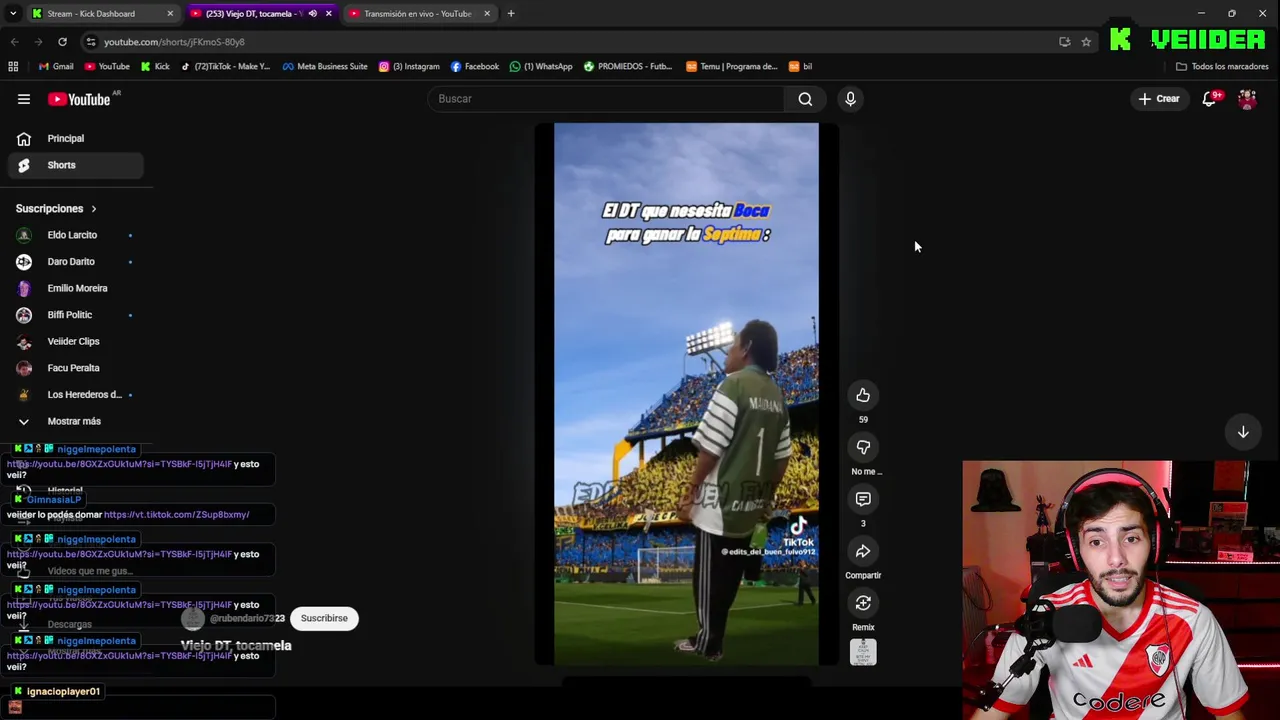Open Biffi Politic channel
The image size is (1280, 720).
pyautogui.click(x=76, y=315)
